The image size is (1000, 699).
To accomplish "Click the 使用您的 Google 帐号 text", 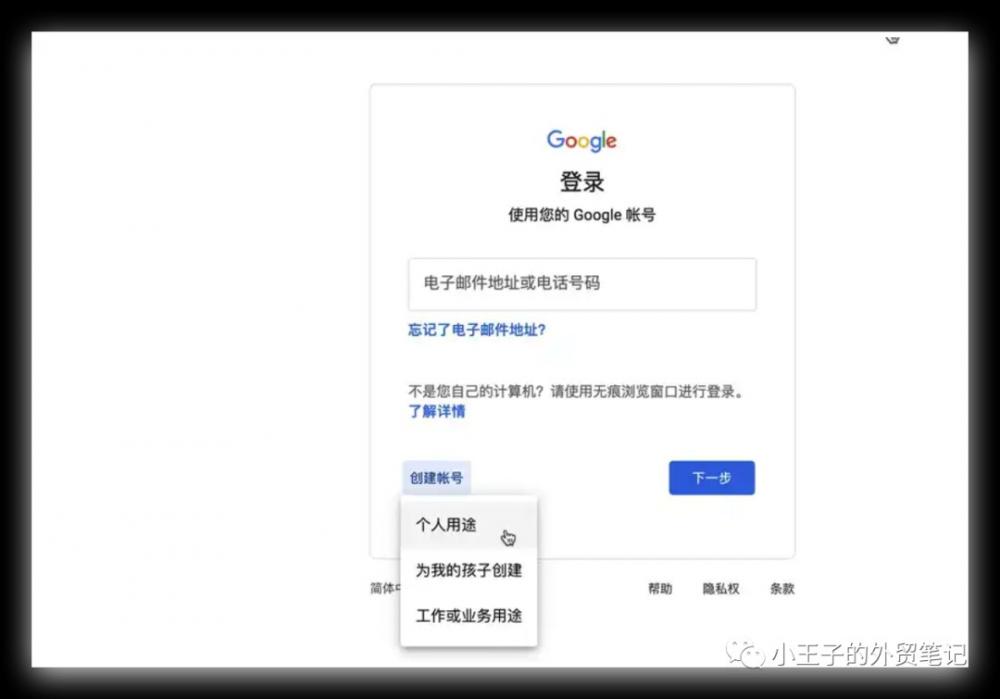I will [x=582, y=215].
